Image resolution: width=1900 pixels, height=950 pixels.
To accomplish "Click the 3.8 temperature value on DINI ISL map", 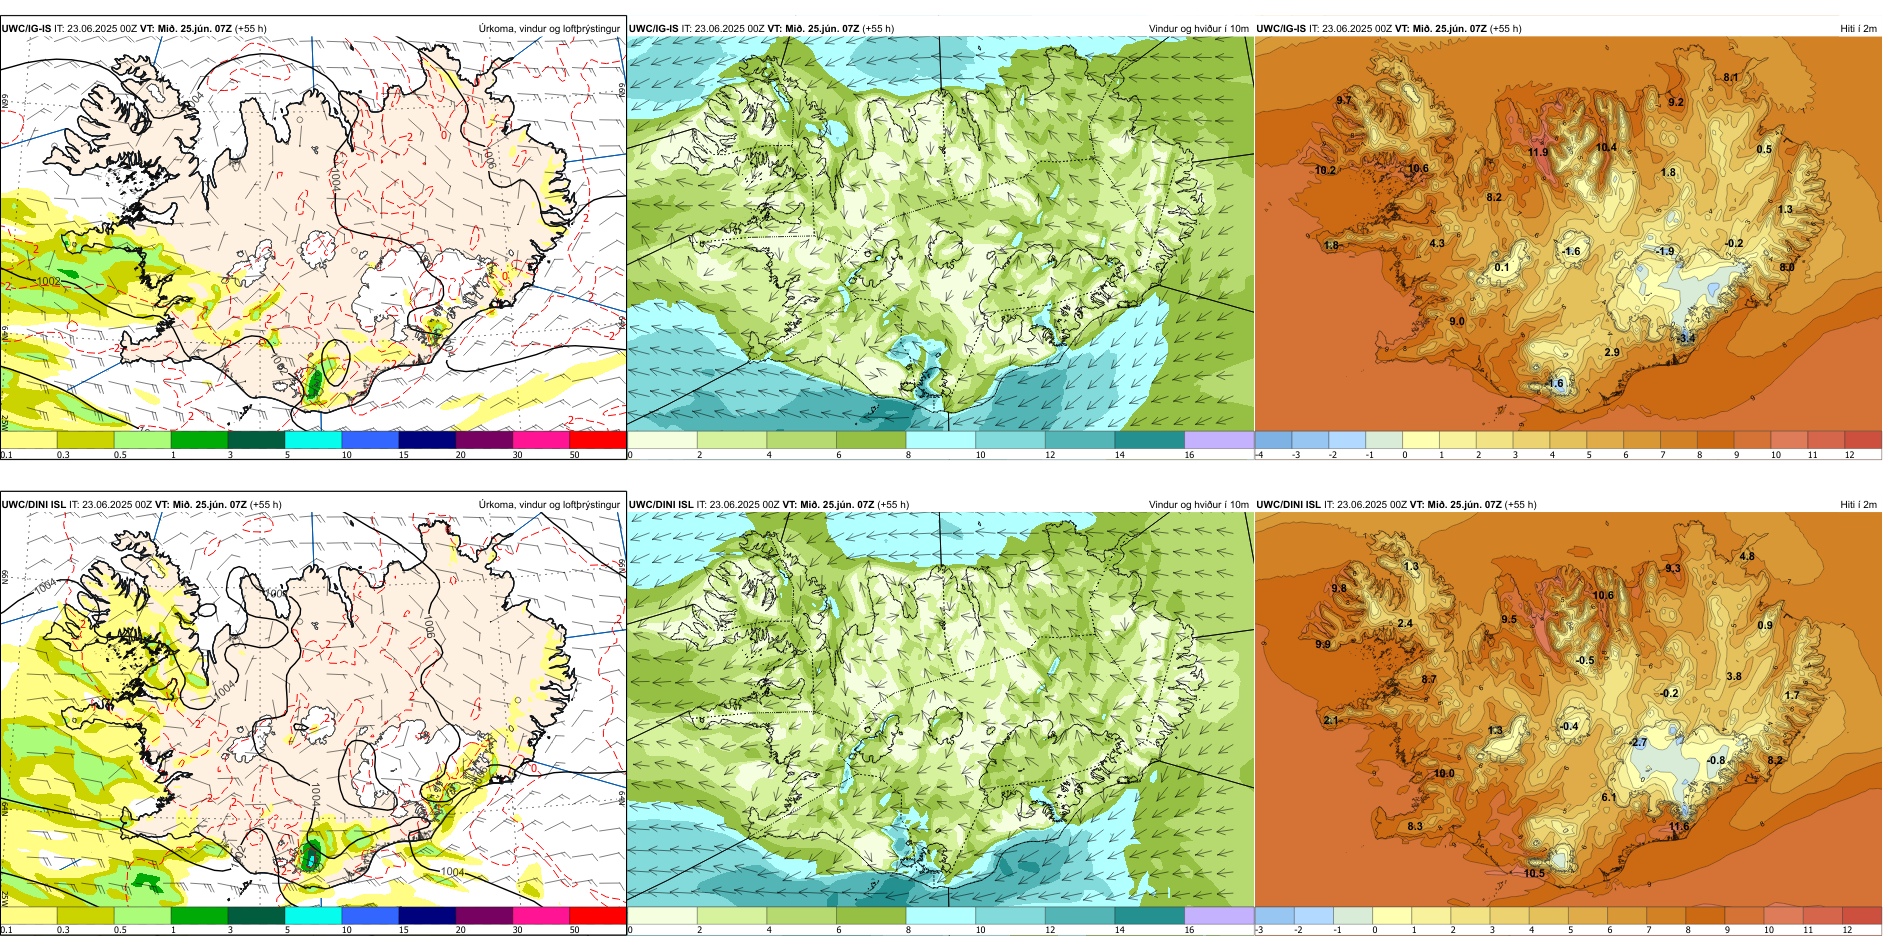I will [1734, 677].
